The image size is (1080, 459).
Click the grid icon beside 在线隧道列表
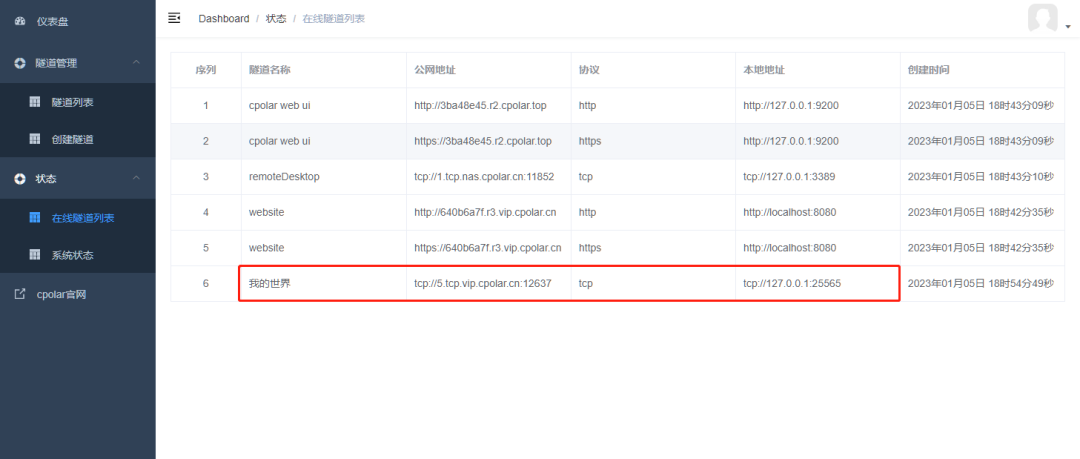(x=34, y=218)
